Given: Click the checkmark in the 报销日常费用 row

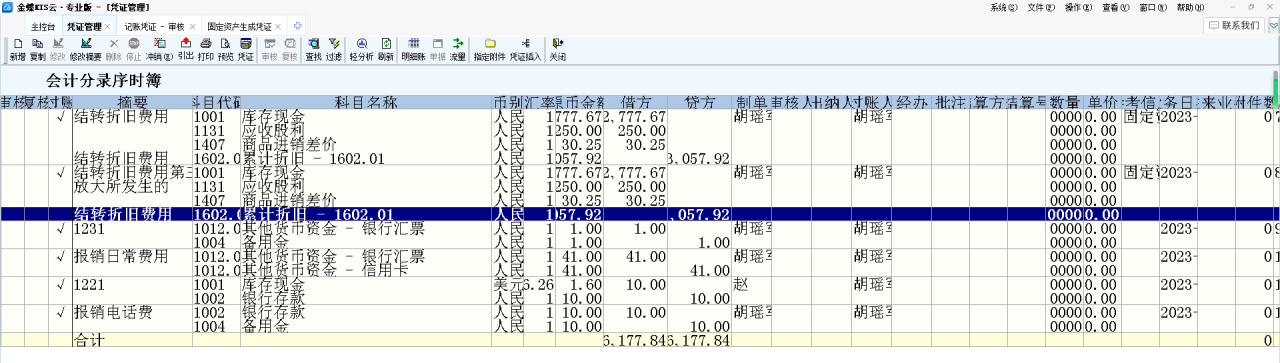Looking at the screenshot, I should pyautogui.click(x=62, y=256).
